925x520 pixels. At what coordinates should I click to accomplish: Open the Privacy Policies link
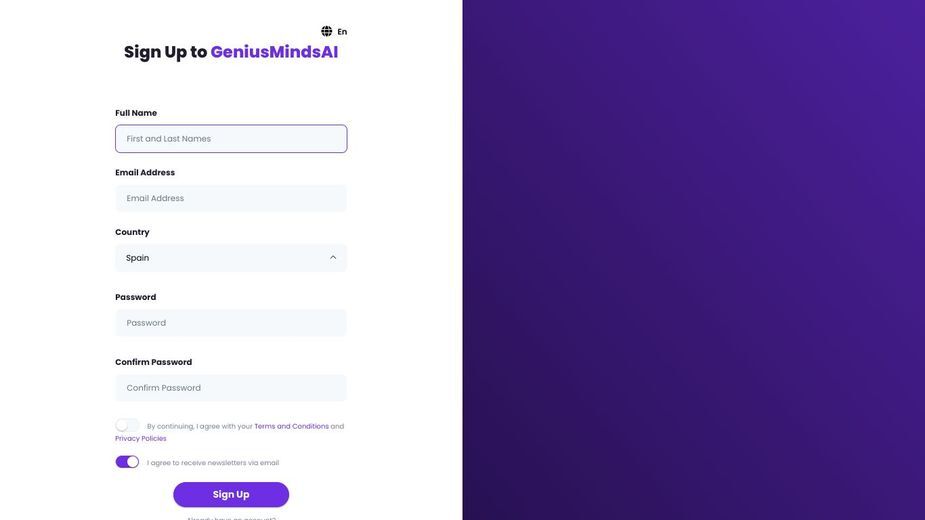[140, 439]
